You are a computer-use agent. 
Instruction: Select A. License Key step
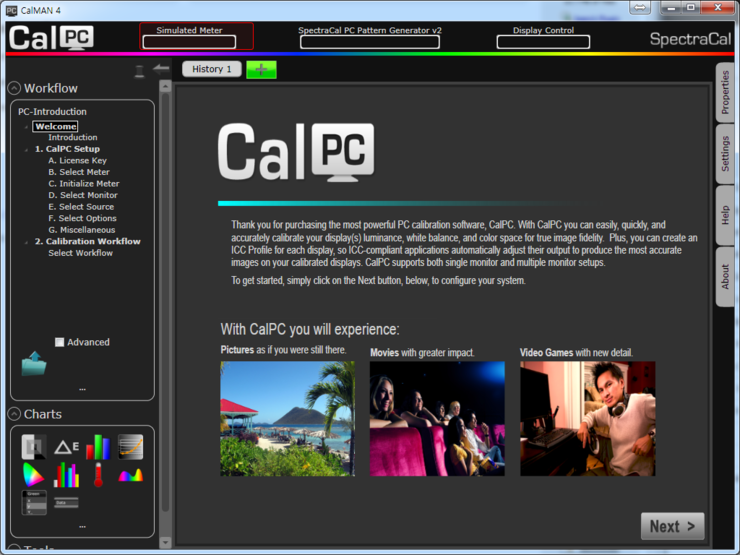pos(77,160)
